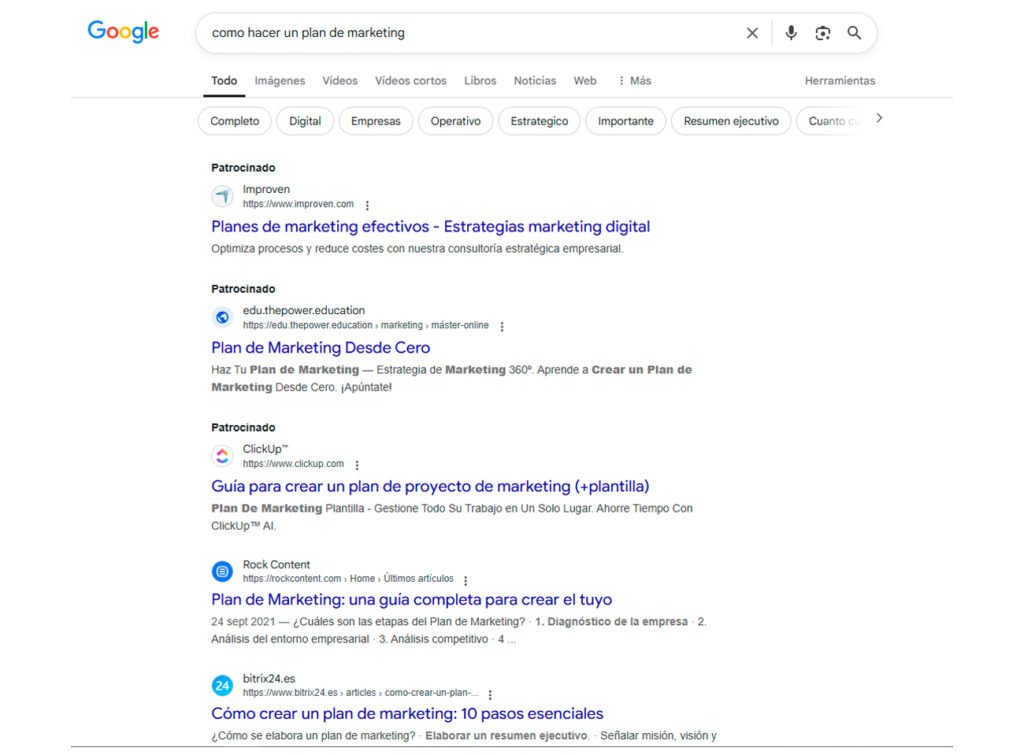Open the Libros tab
The image size is (1024, 755).
480,80
